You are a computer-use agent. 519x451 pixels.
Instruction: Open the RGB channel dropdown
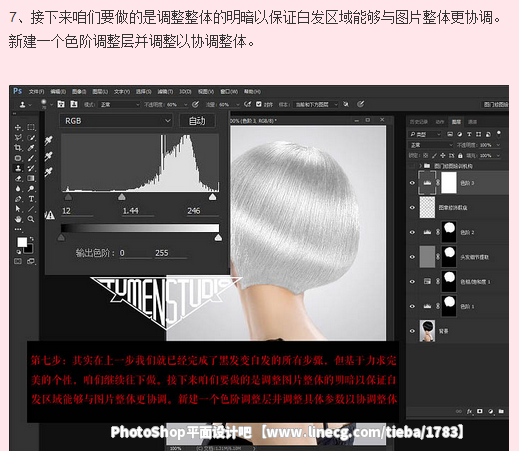116,121
